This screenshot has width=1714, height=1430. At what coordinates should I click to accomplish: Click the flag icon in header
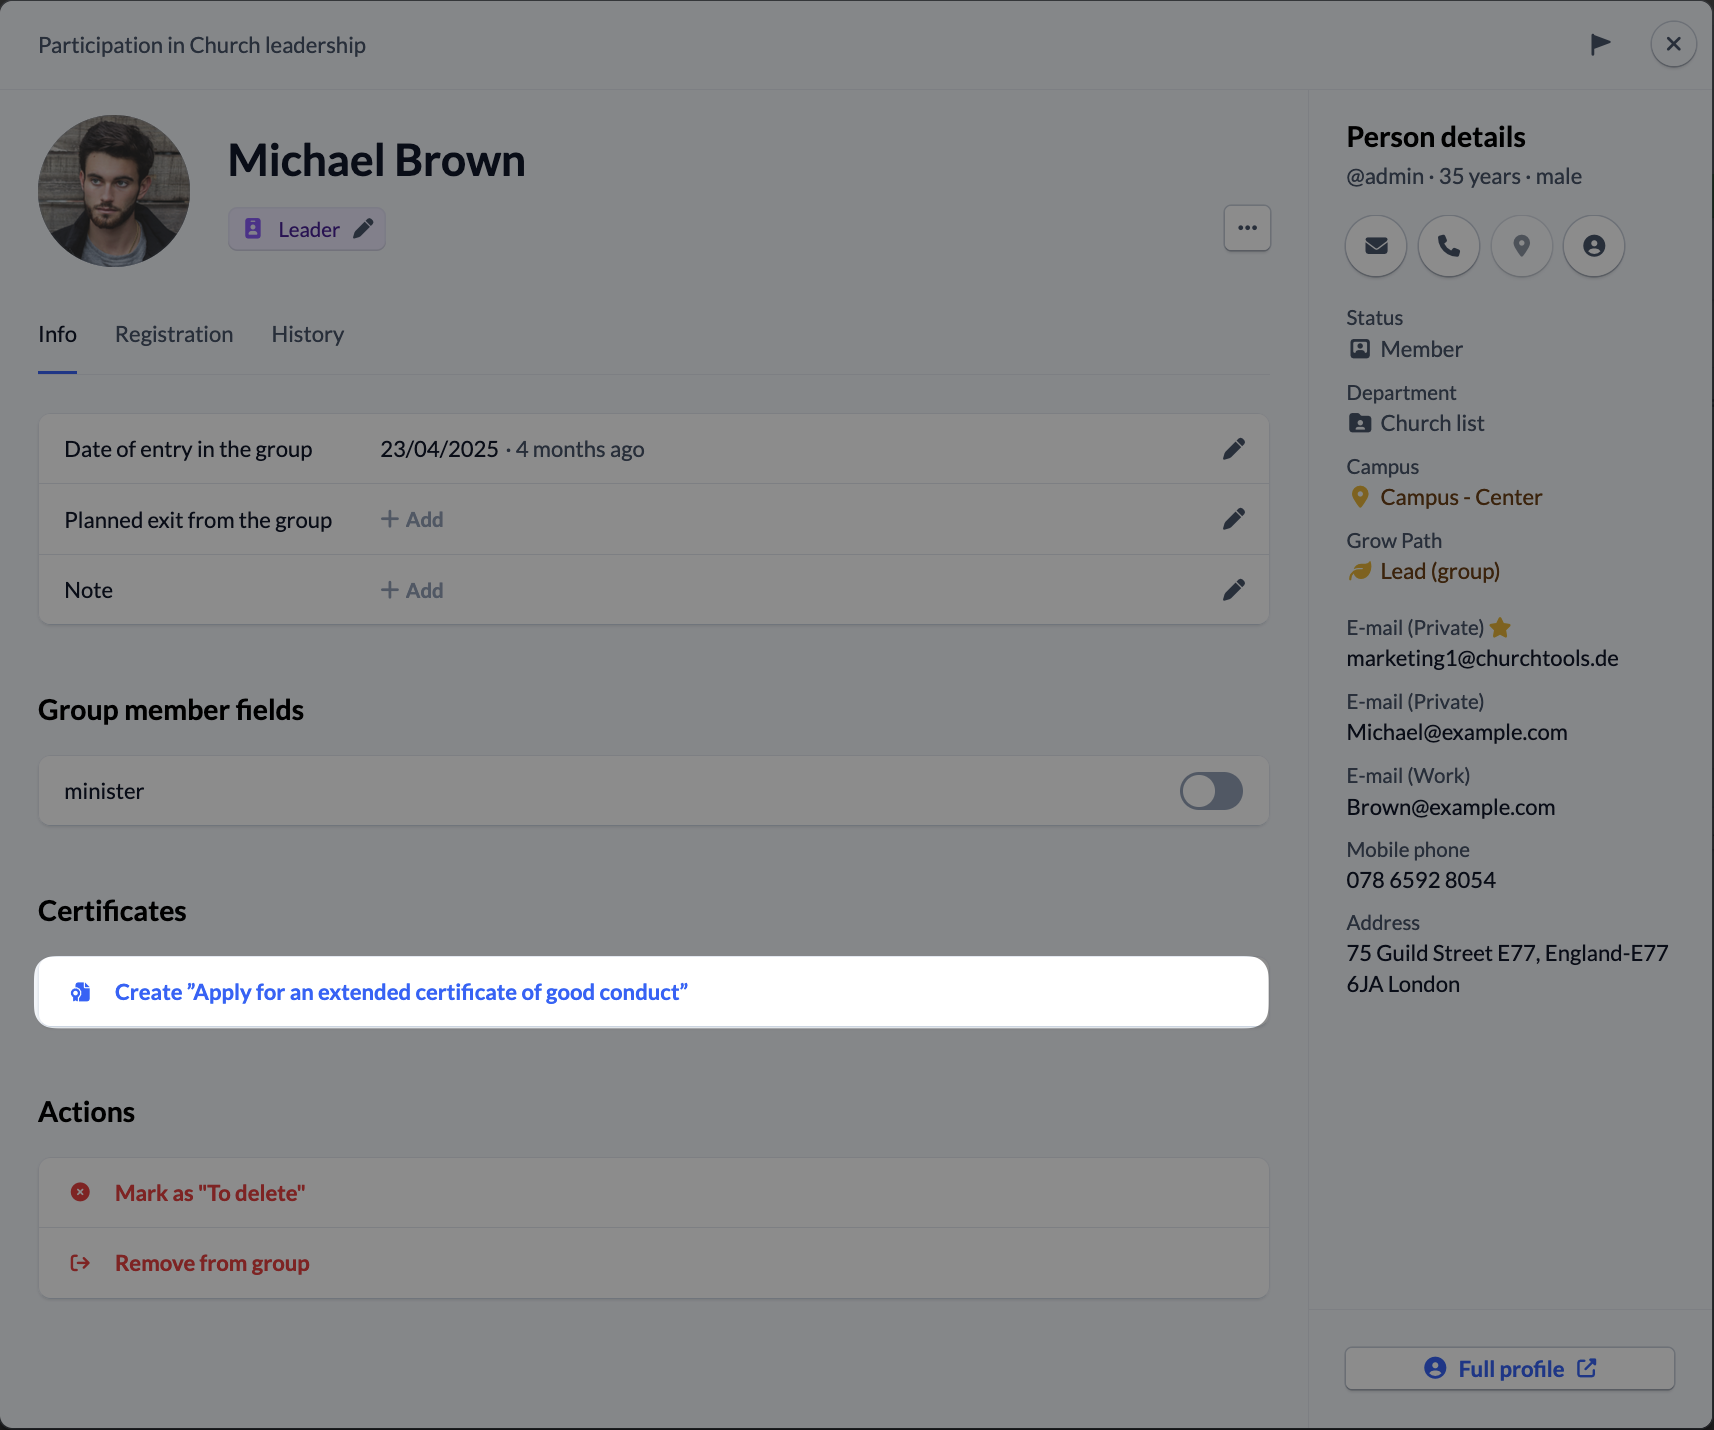tap(1600, 44)
